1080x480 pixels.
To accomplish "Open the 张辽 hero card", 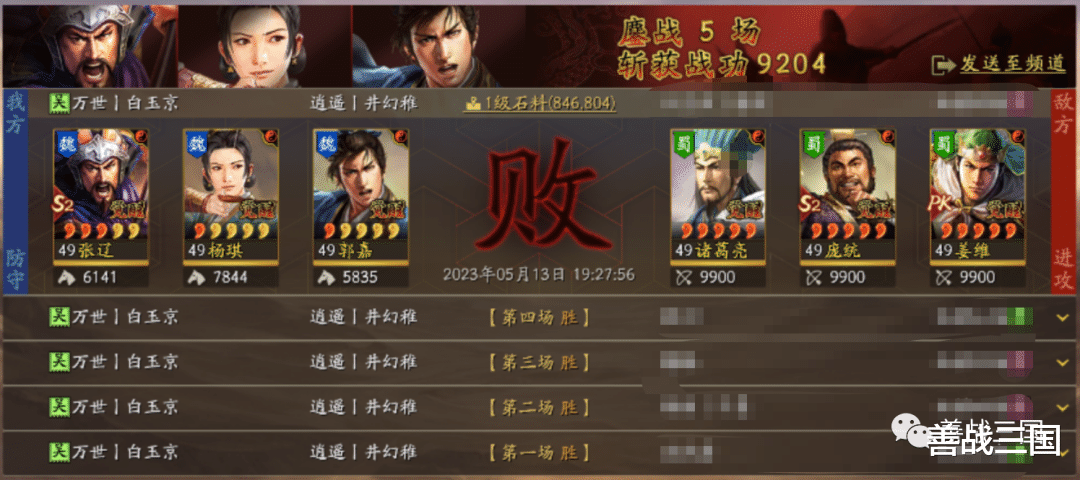I will 101,196.
